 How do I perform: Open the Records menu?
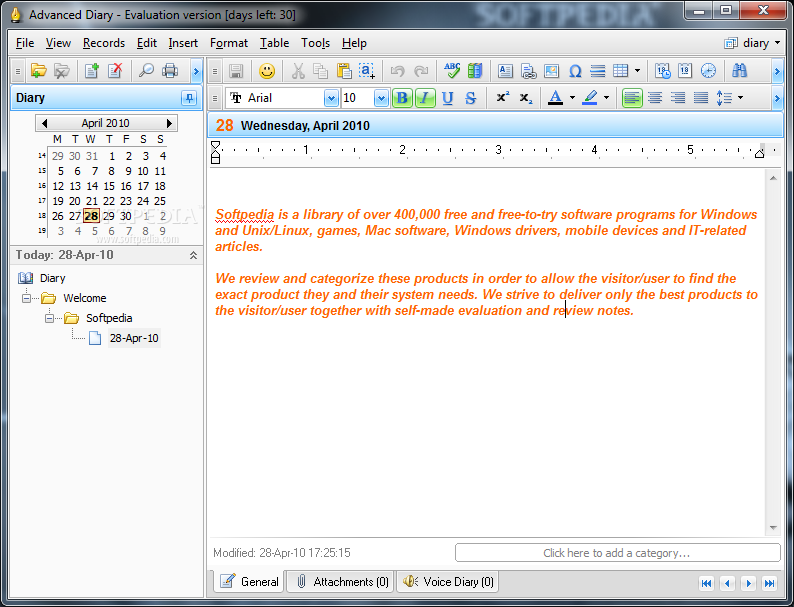[104, 43]
